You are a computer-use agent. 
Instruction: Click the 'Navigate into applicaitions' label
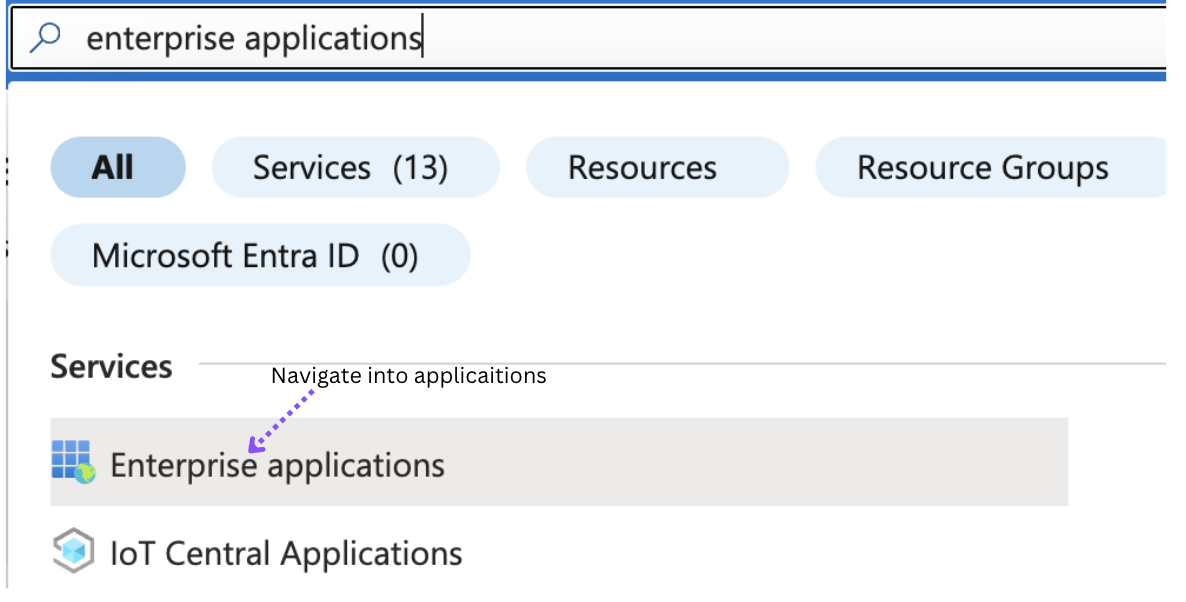(x=408, y=376)
